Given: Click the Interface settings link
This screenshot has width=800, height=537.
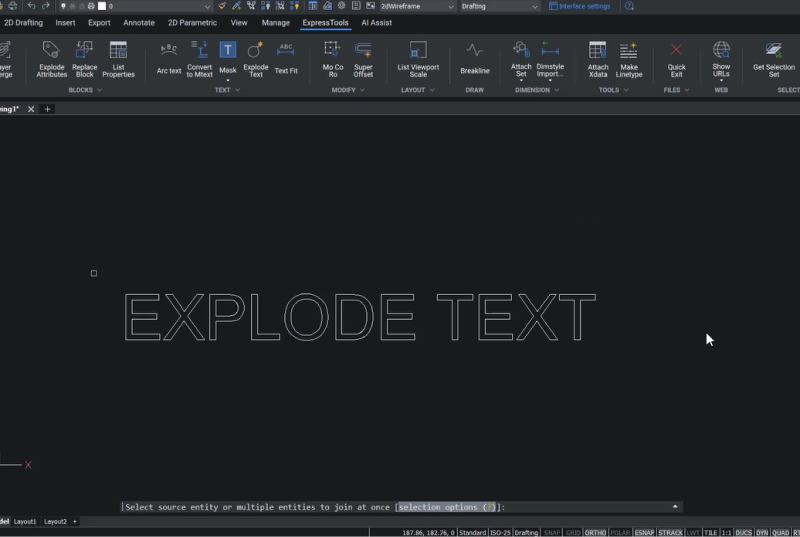Looking at the screenshot, I should pos(580,6).
